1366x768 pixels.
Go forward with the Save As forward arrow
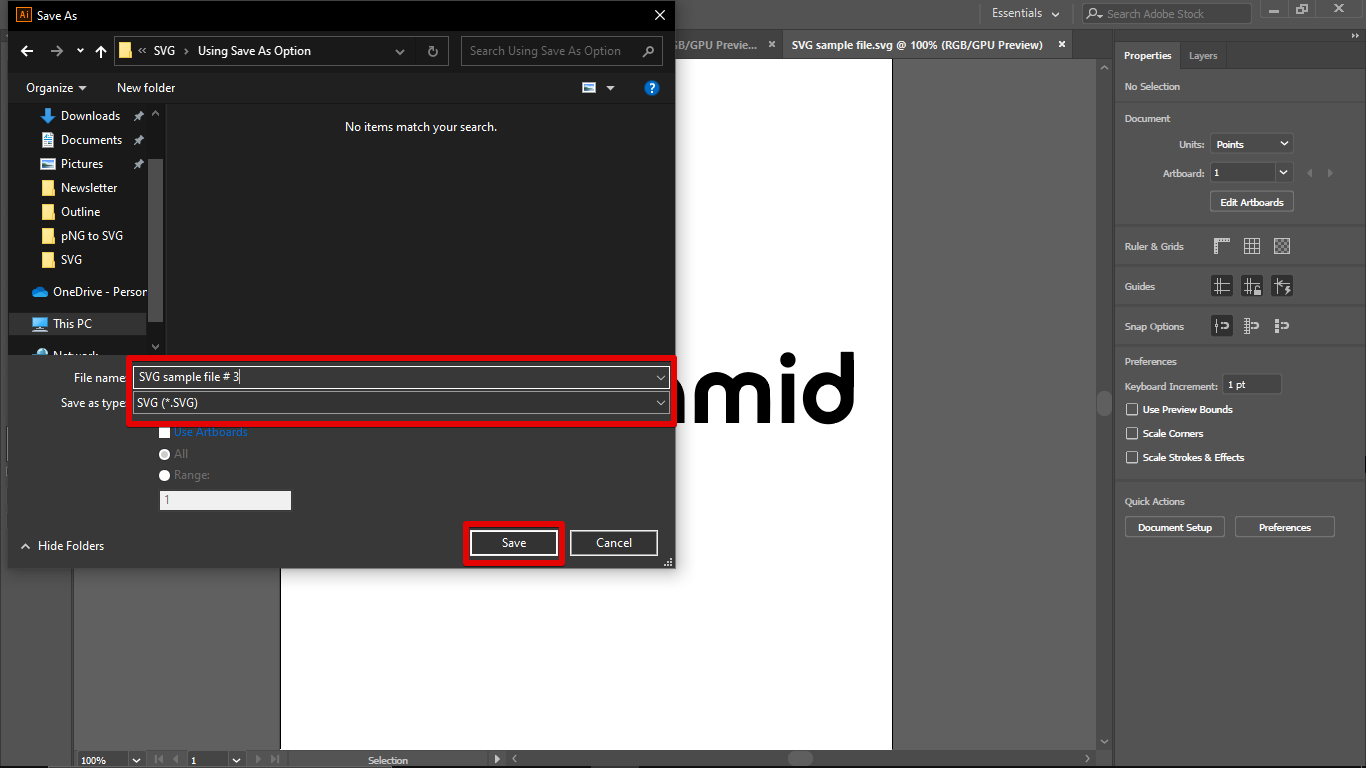point(57,51)
